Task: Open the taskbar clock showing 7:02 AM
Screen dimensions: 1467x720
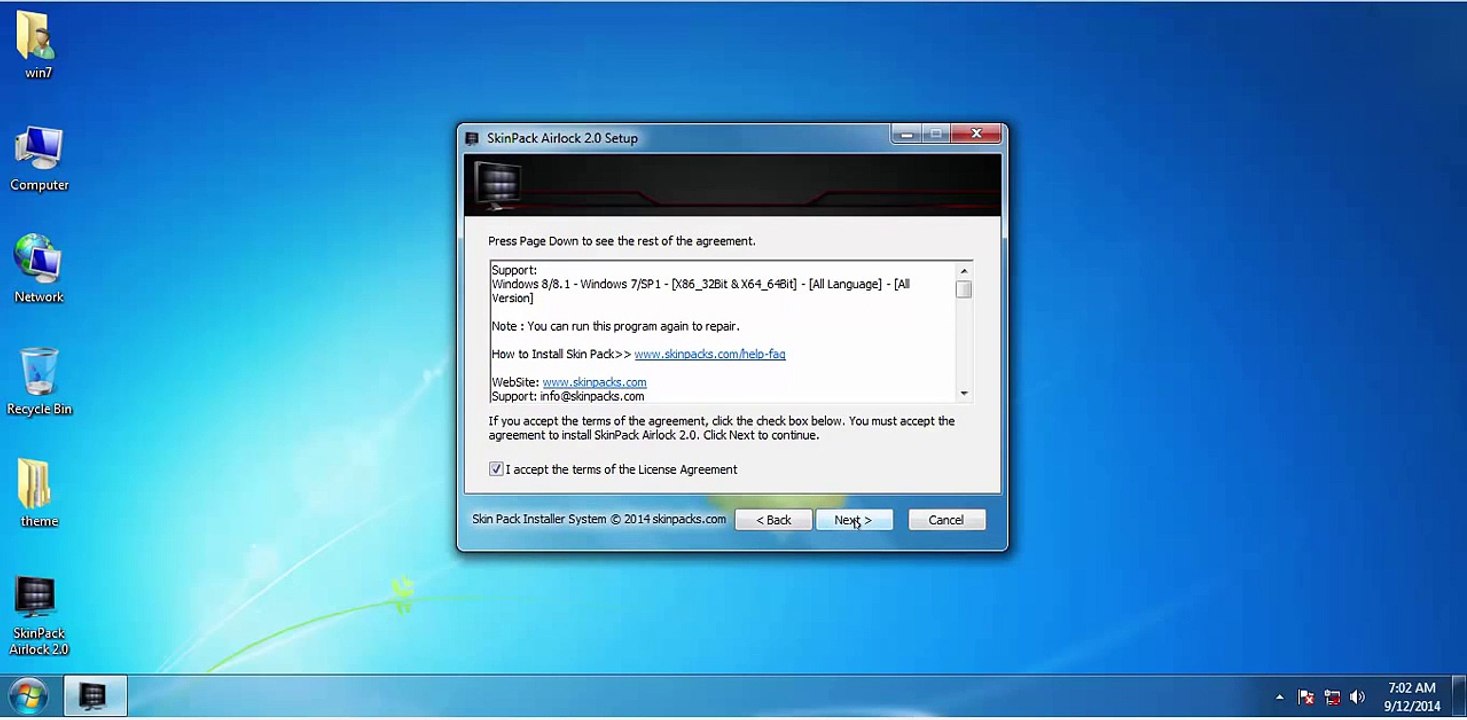Action: (1412, 696)
